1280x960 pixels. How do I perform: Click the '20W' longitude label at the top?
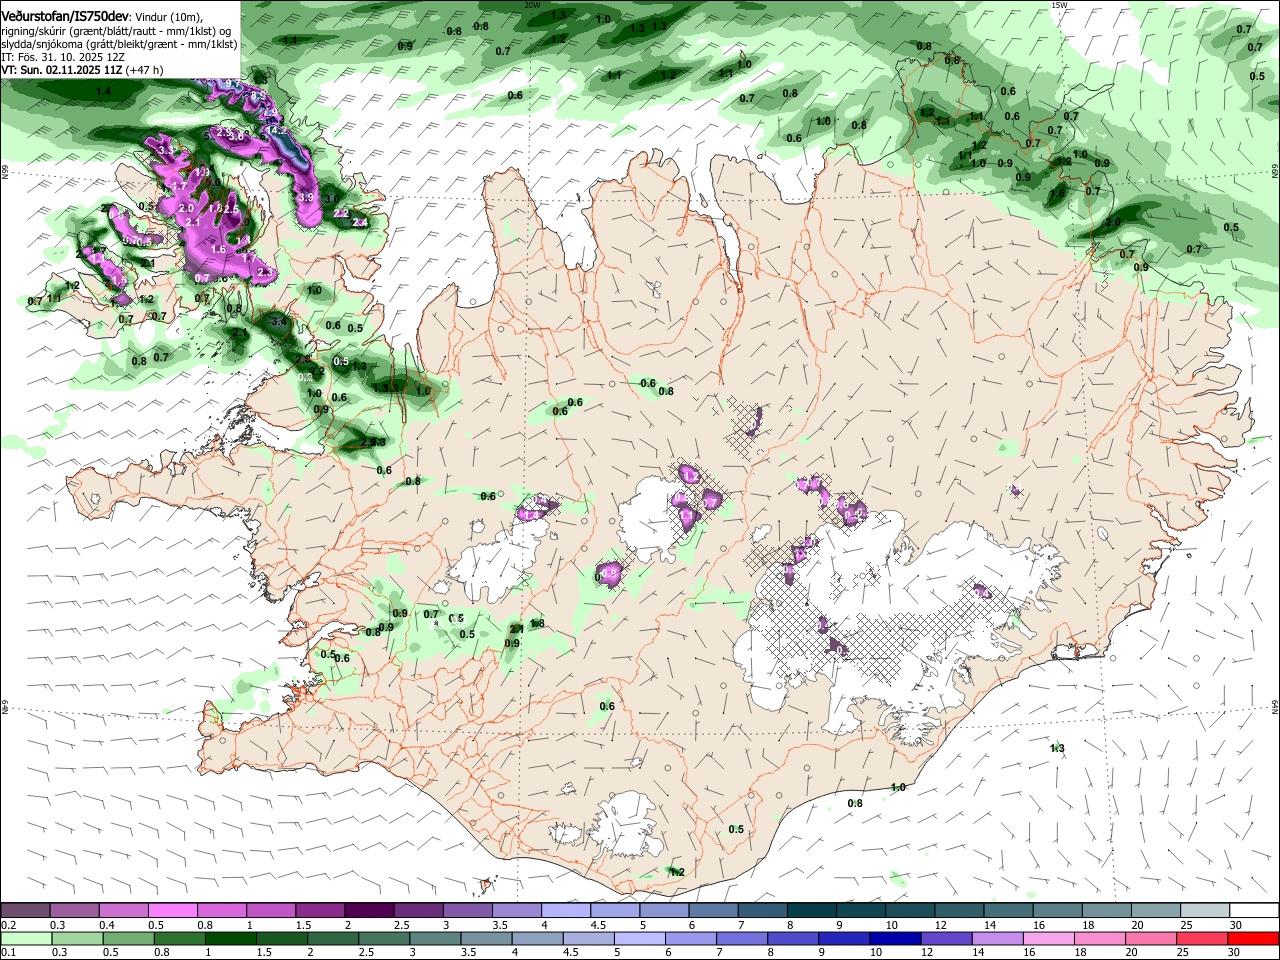tap(532, 5)
